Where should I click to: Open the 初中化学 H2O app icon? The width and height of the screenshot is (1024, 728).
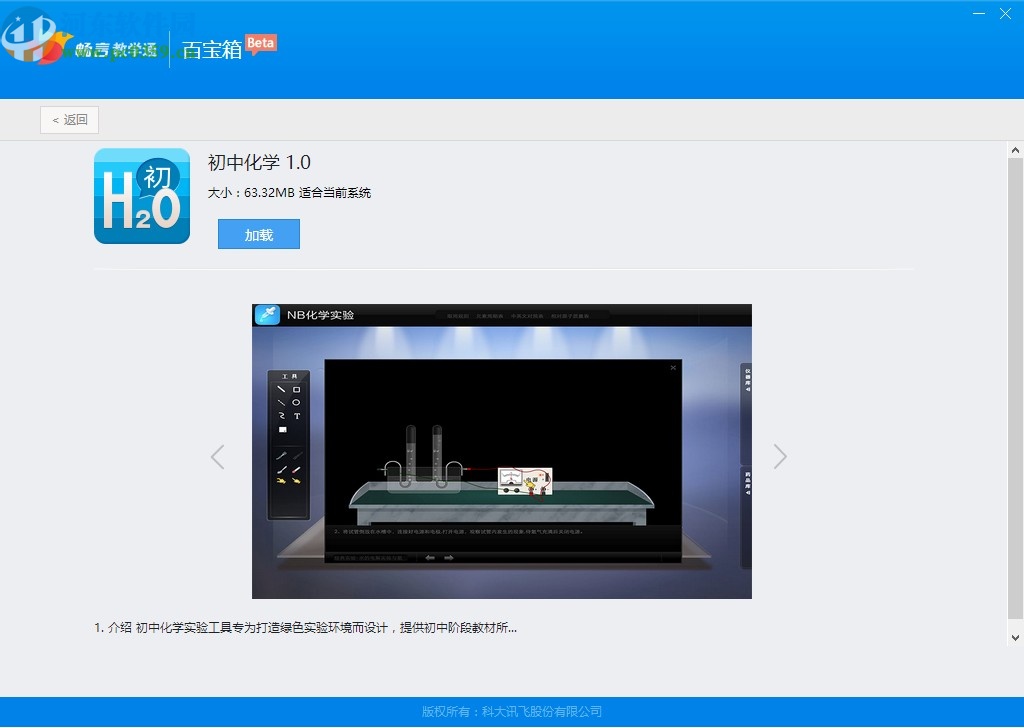coord(142,196)
